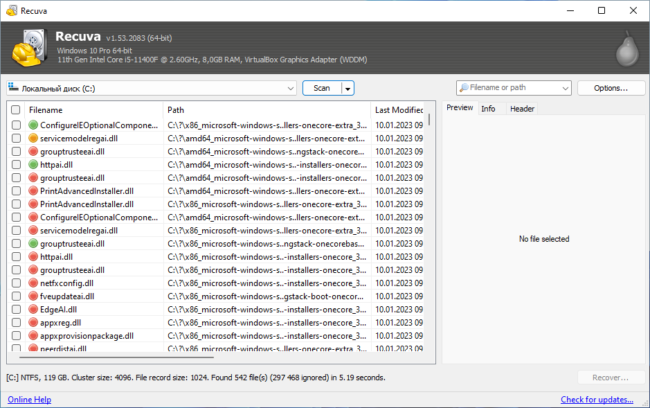This screenshot has width=650, height=408.
Task: Click the Check for updates... link
Action: [x=597, y=400]
